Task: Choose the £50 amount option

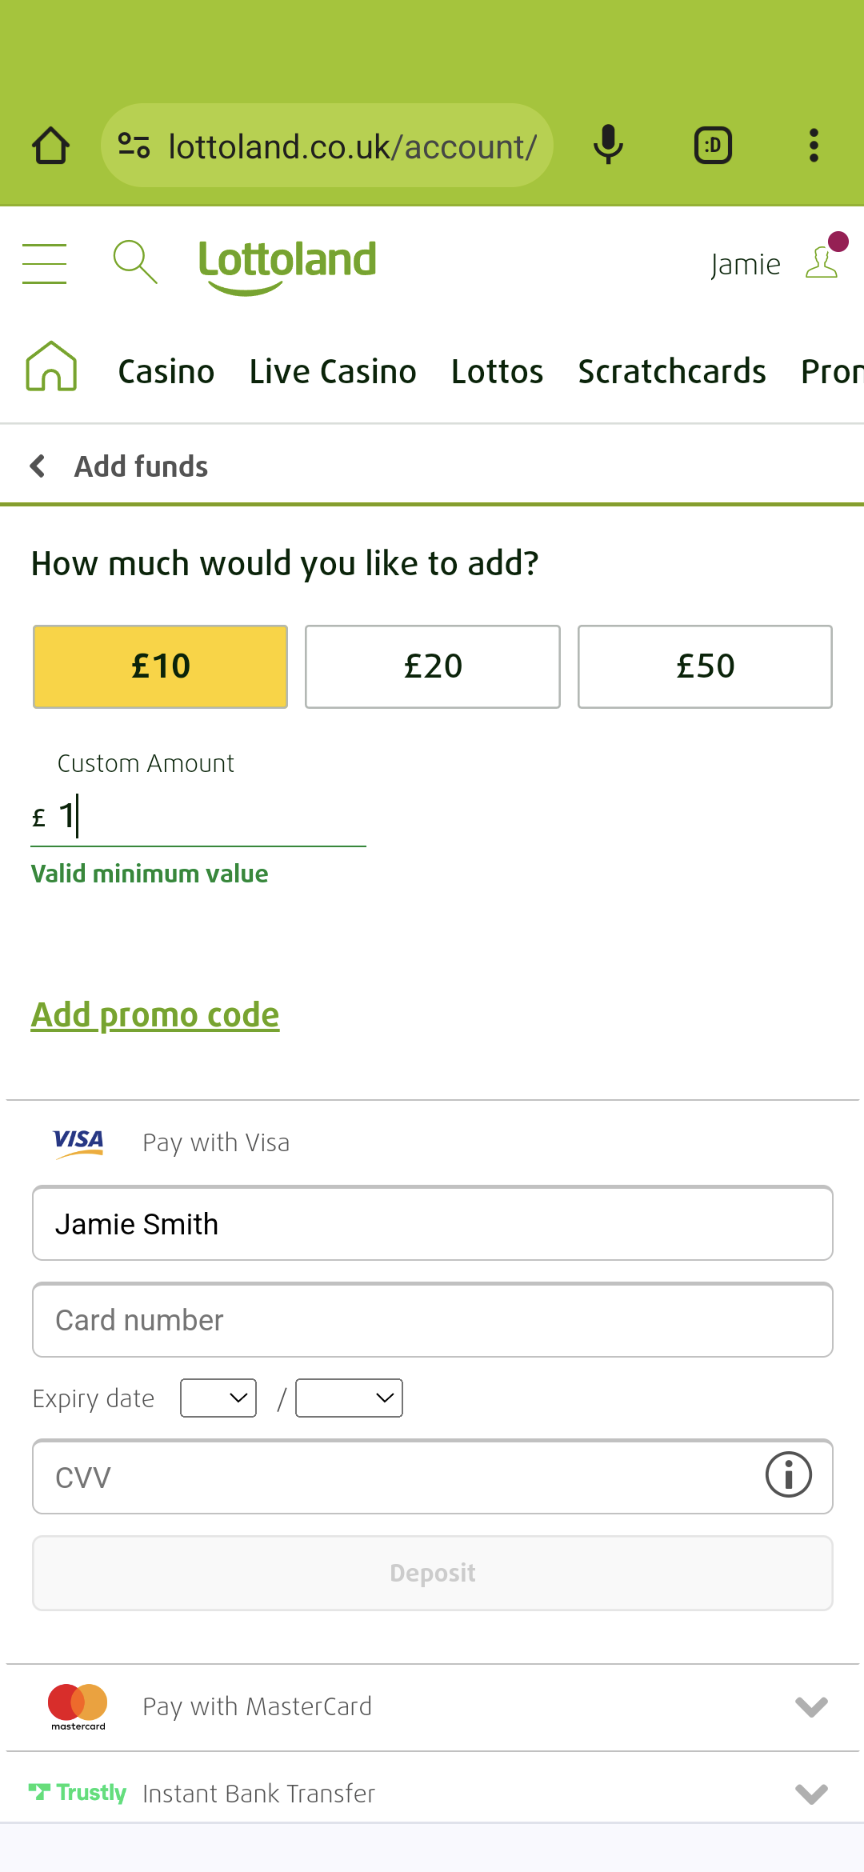Action: [x=705, y=667]
